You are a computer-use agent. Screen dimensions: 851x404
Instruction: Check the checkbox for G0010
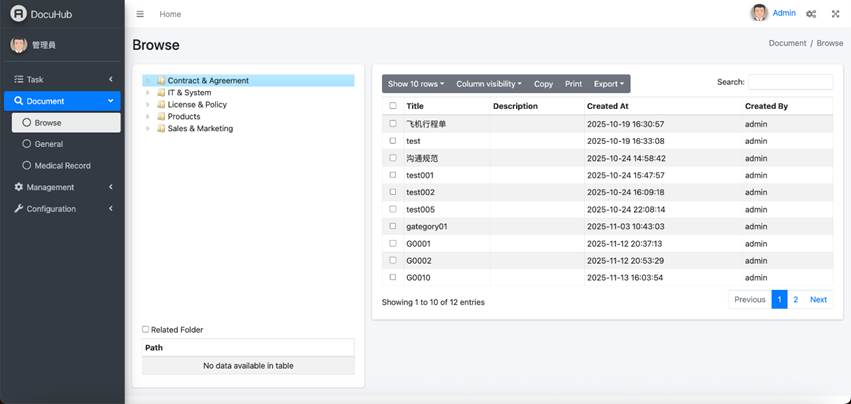(x=393, y=277)
